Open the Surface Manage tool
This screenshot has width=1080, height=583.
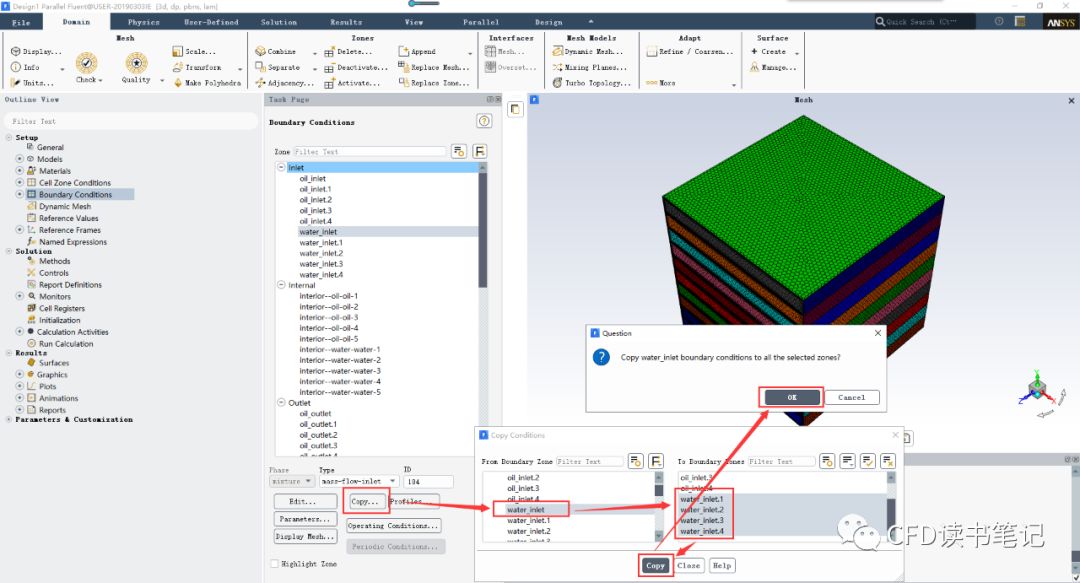pos(773,68)
